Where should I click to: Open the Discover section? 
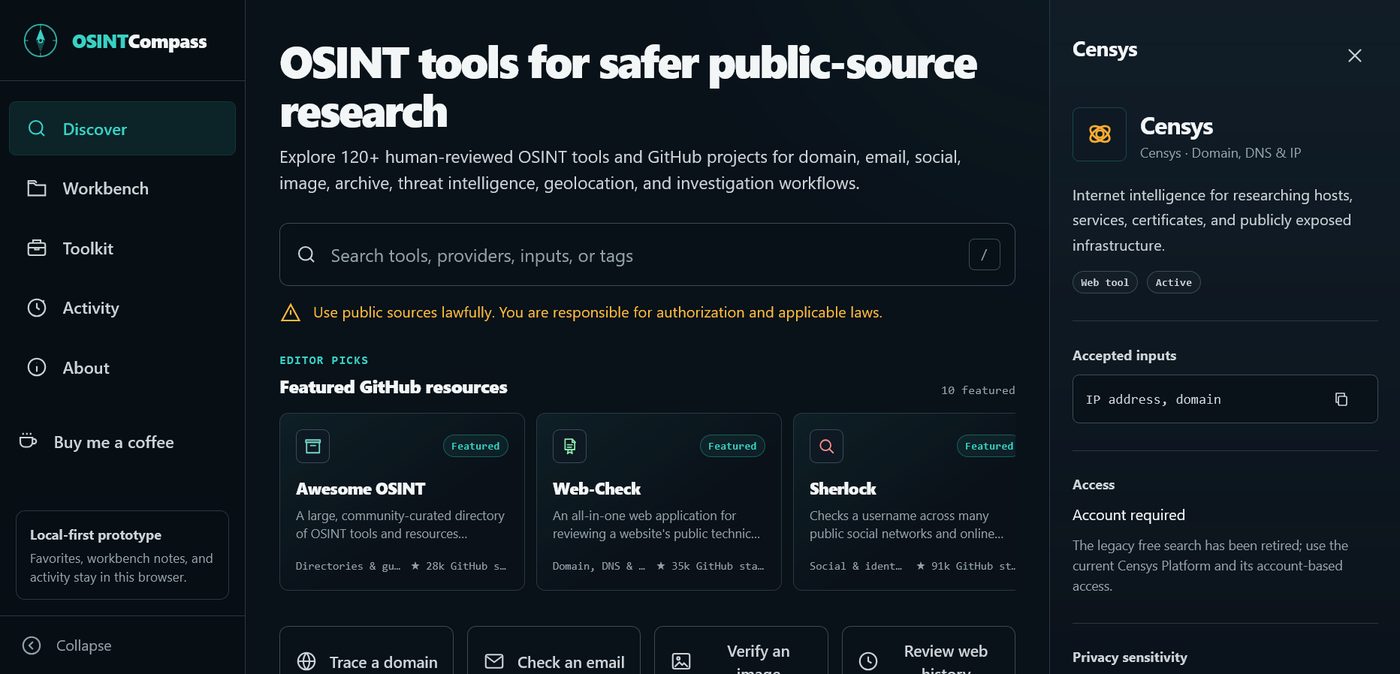click(122, 128)
